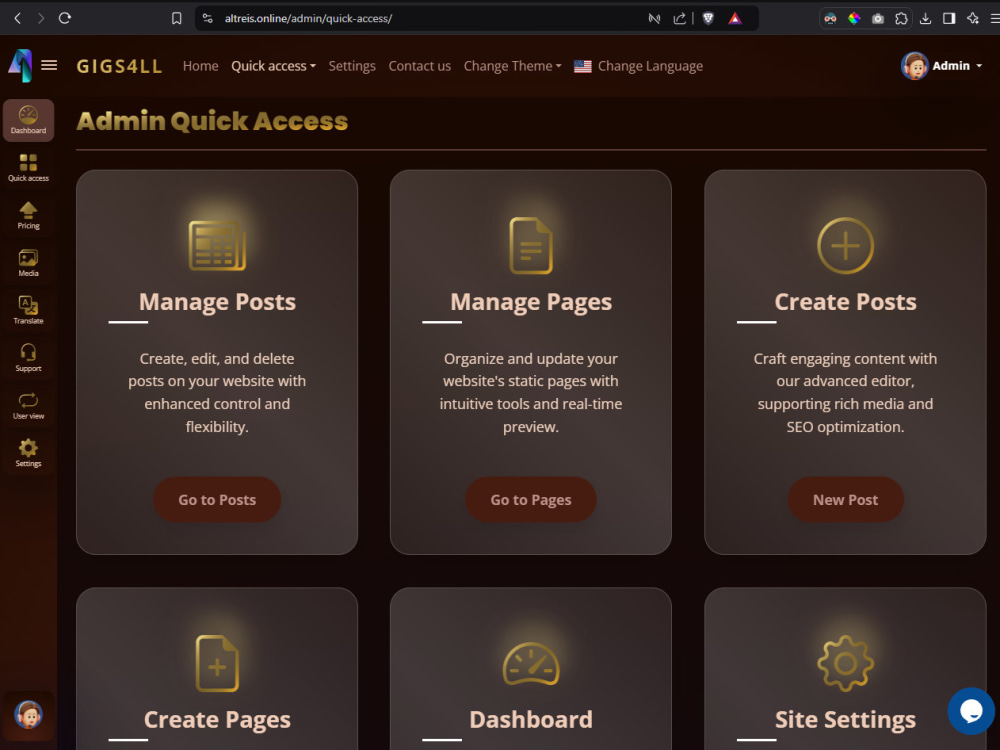Go back in browser history
Image resolution: width=1000 pixels, height=750 pixels.
(17, 18)
